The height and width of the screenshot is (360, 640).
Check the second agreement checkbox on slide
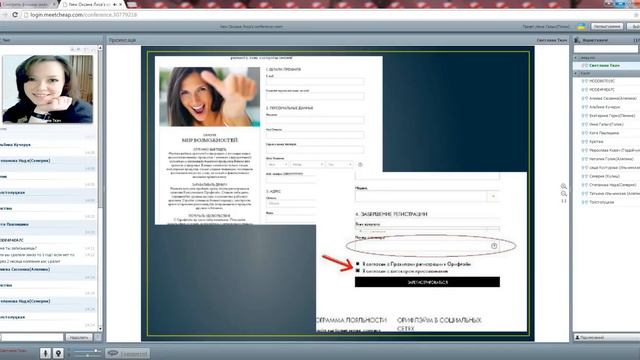(358, 271)
